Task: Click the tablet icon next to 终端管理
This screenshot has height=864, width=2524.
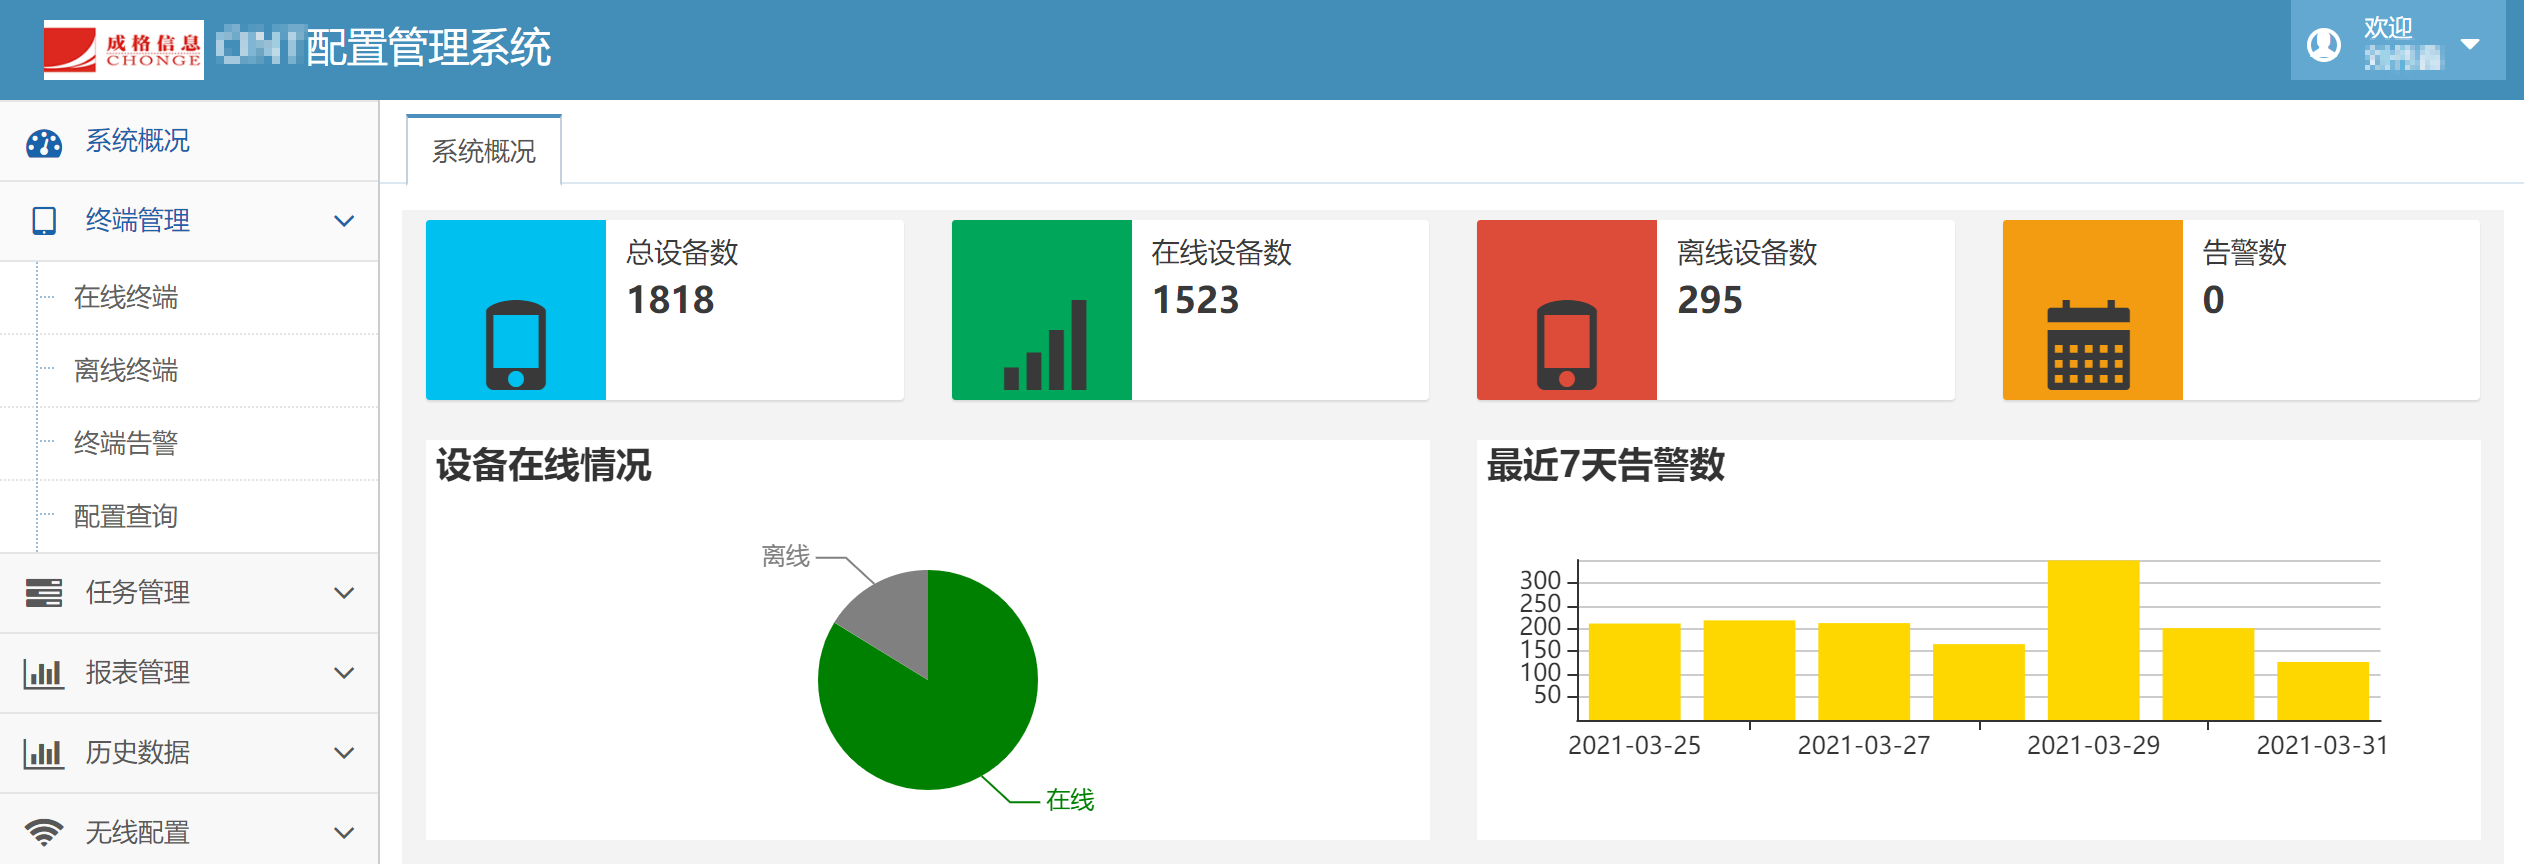Action: click(44, 221)
